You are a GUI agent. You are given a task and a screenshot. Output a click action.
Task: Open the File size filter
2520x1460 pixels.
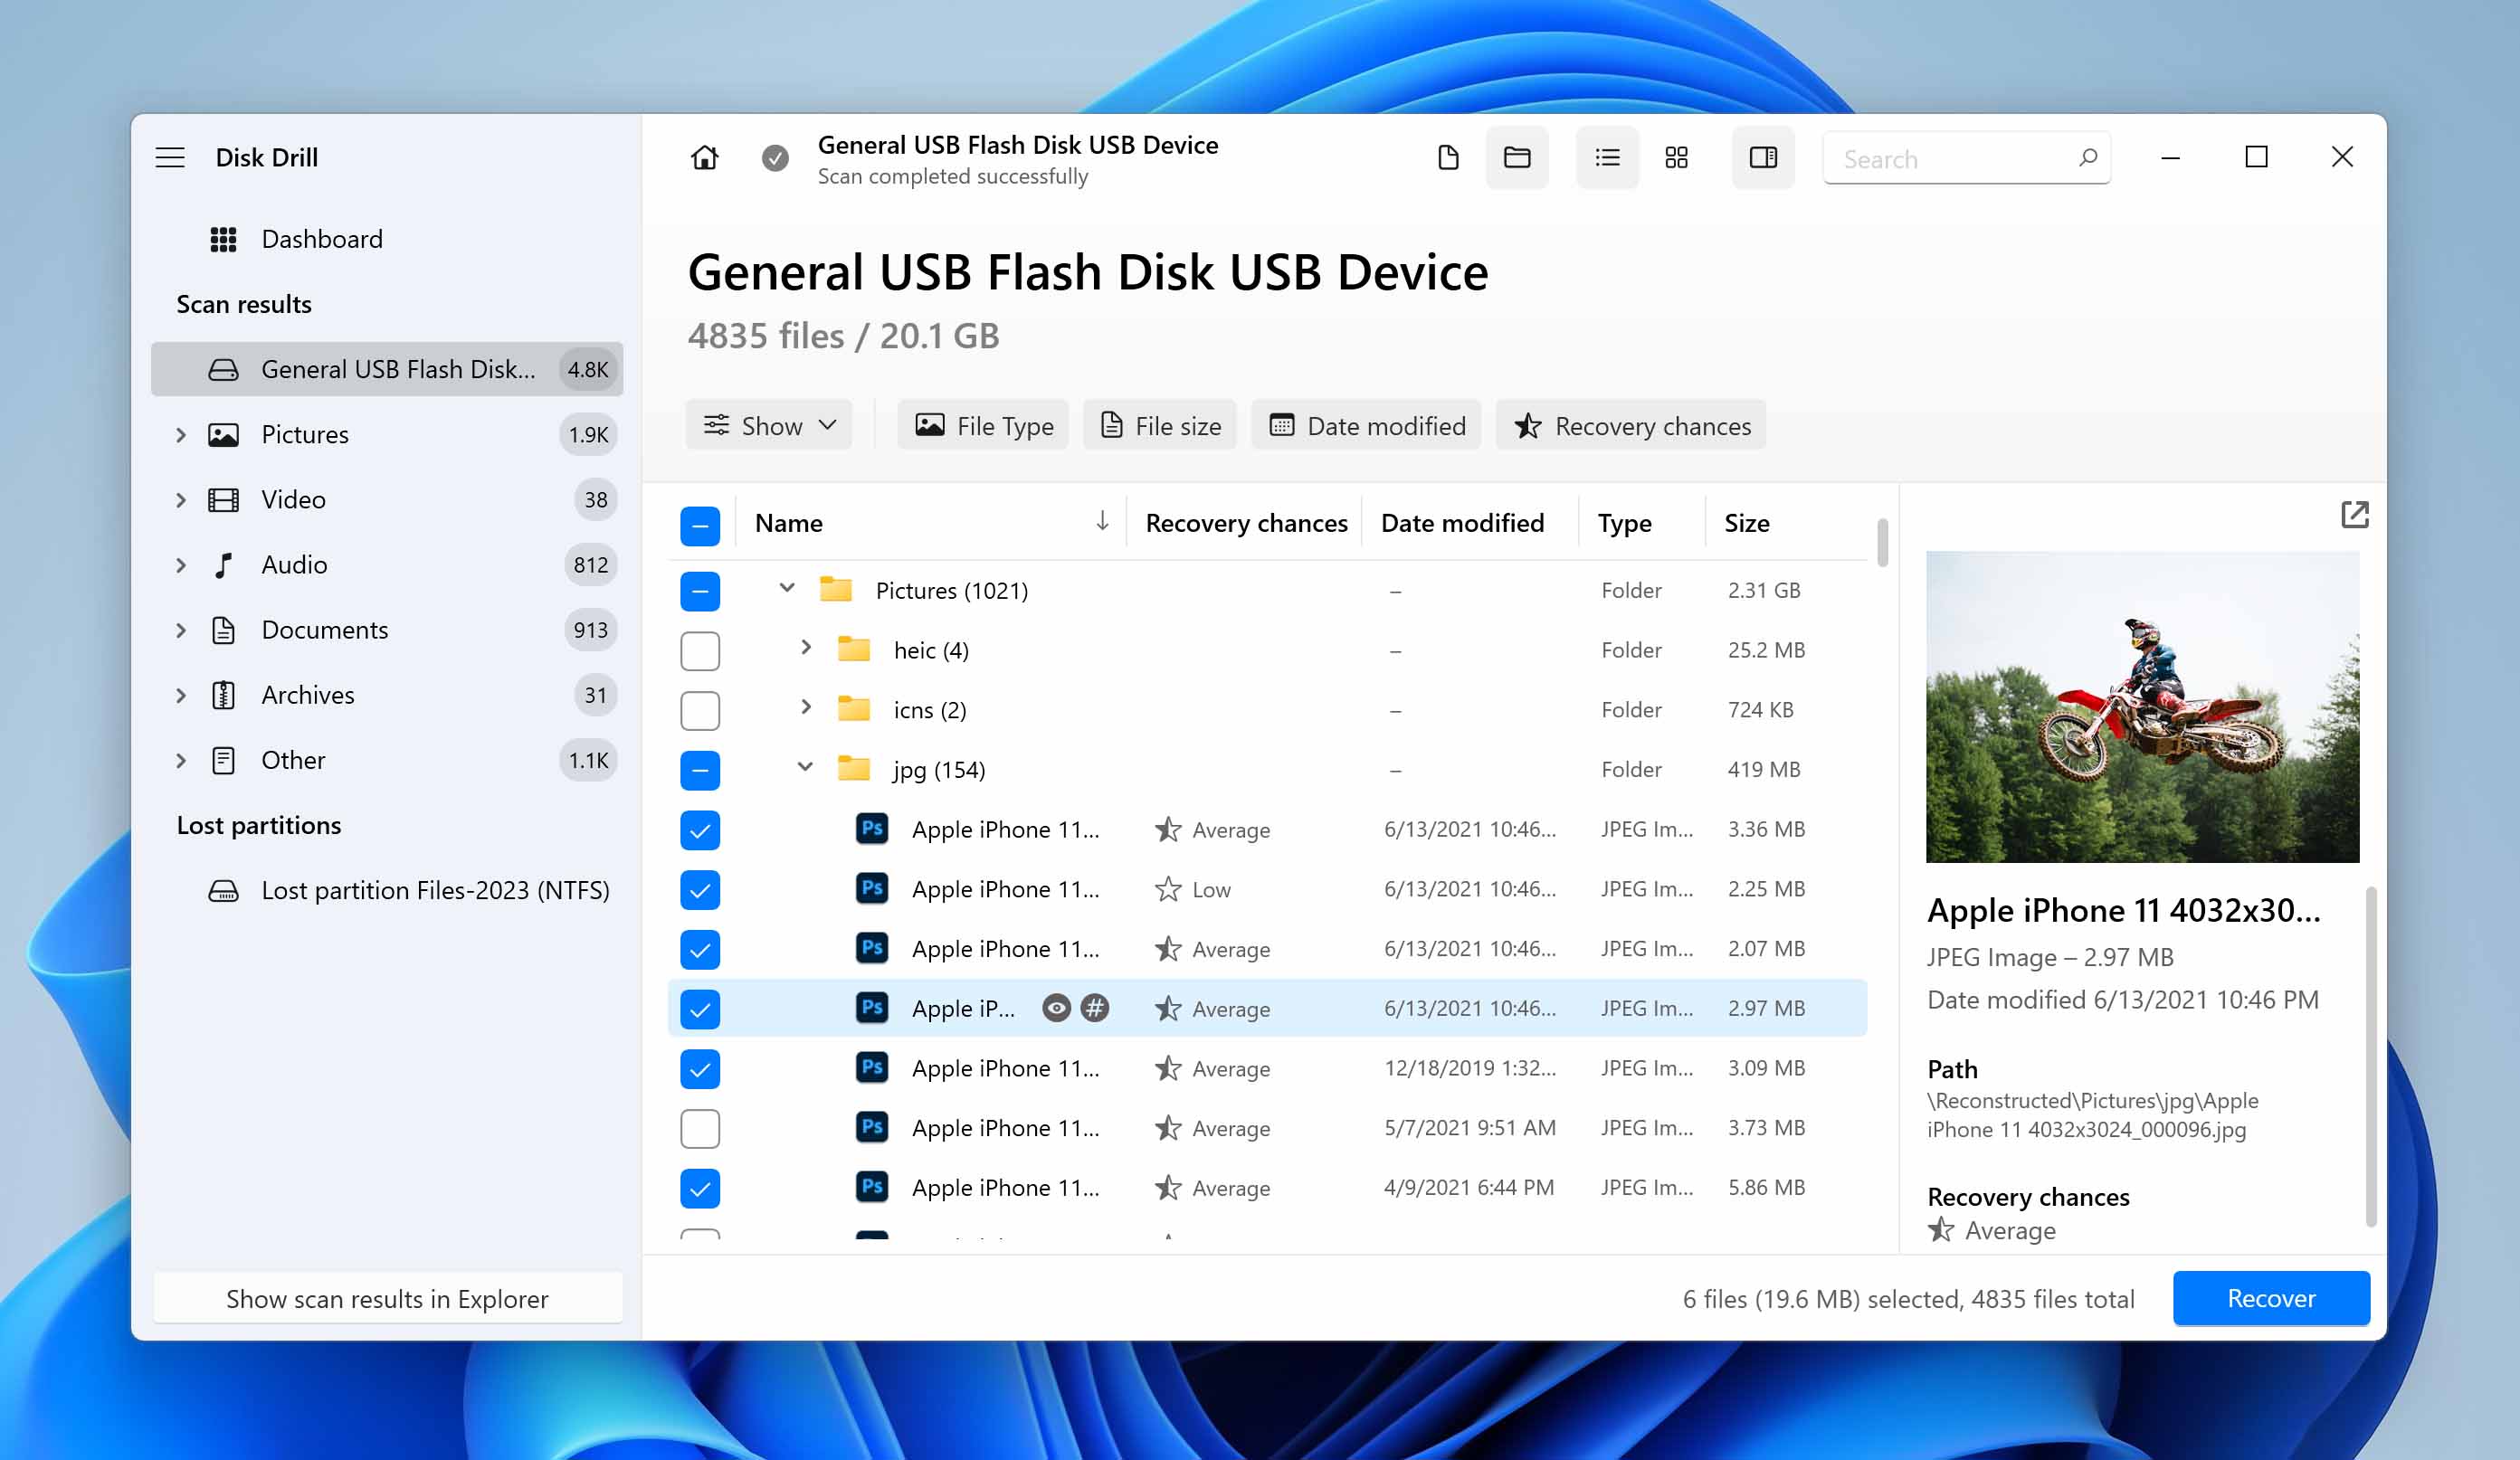(x=1160, y=425)
